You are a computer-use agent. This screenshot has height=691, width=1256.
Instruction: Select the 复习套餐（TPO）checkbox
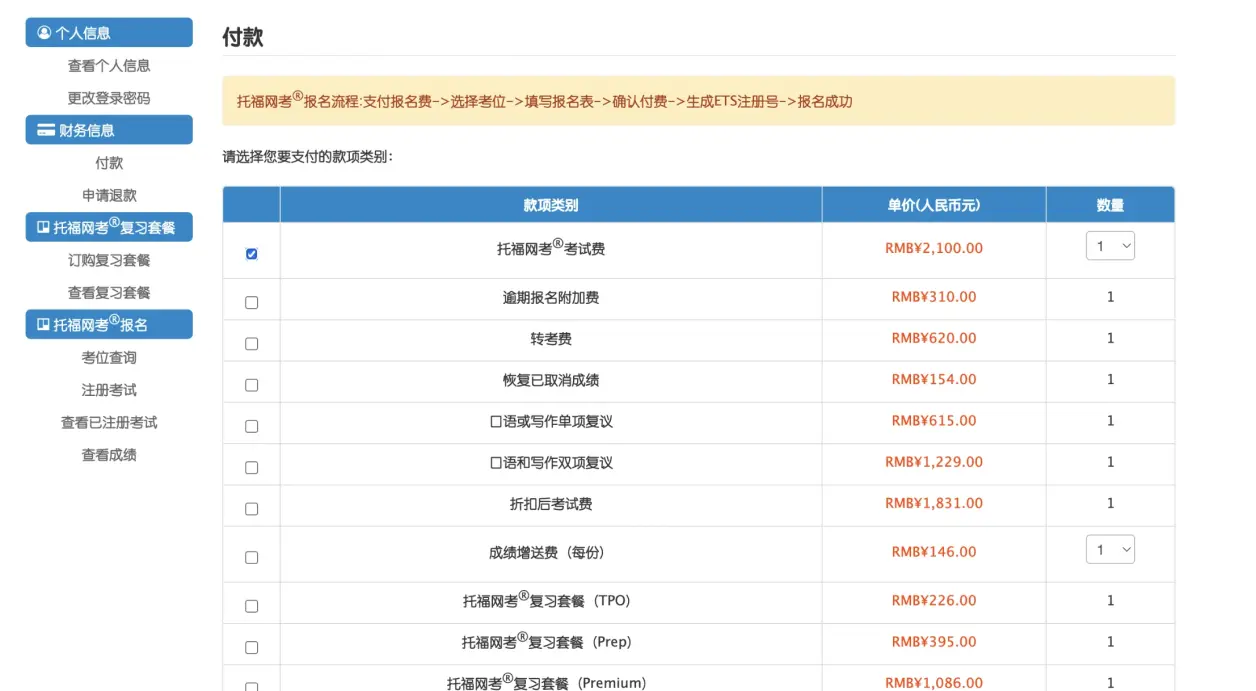point(251,606)
